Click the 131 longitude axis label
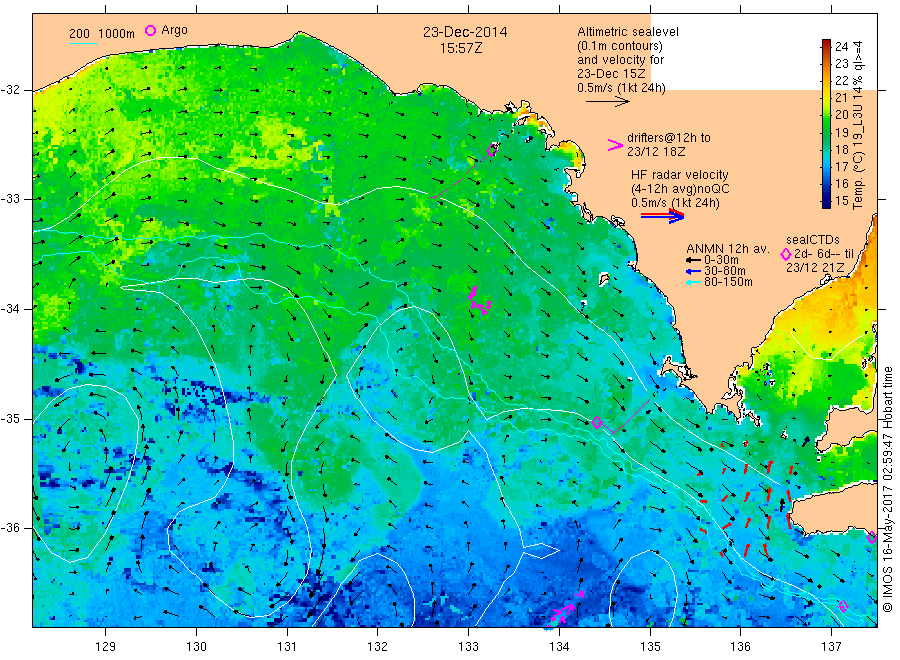 [x=287, y=647]
